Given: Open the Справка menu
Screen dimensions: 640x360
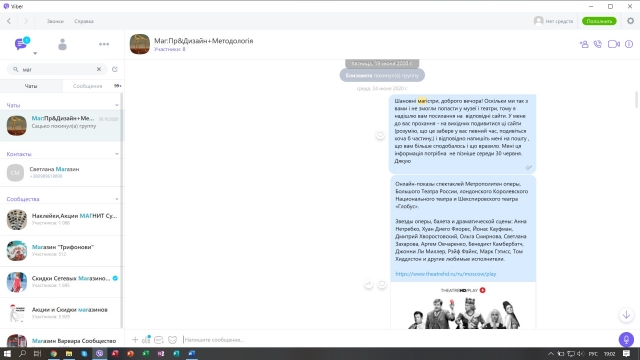Looking at the screenshot, I should tap(84, 21).
